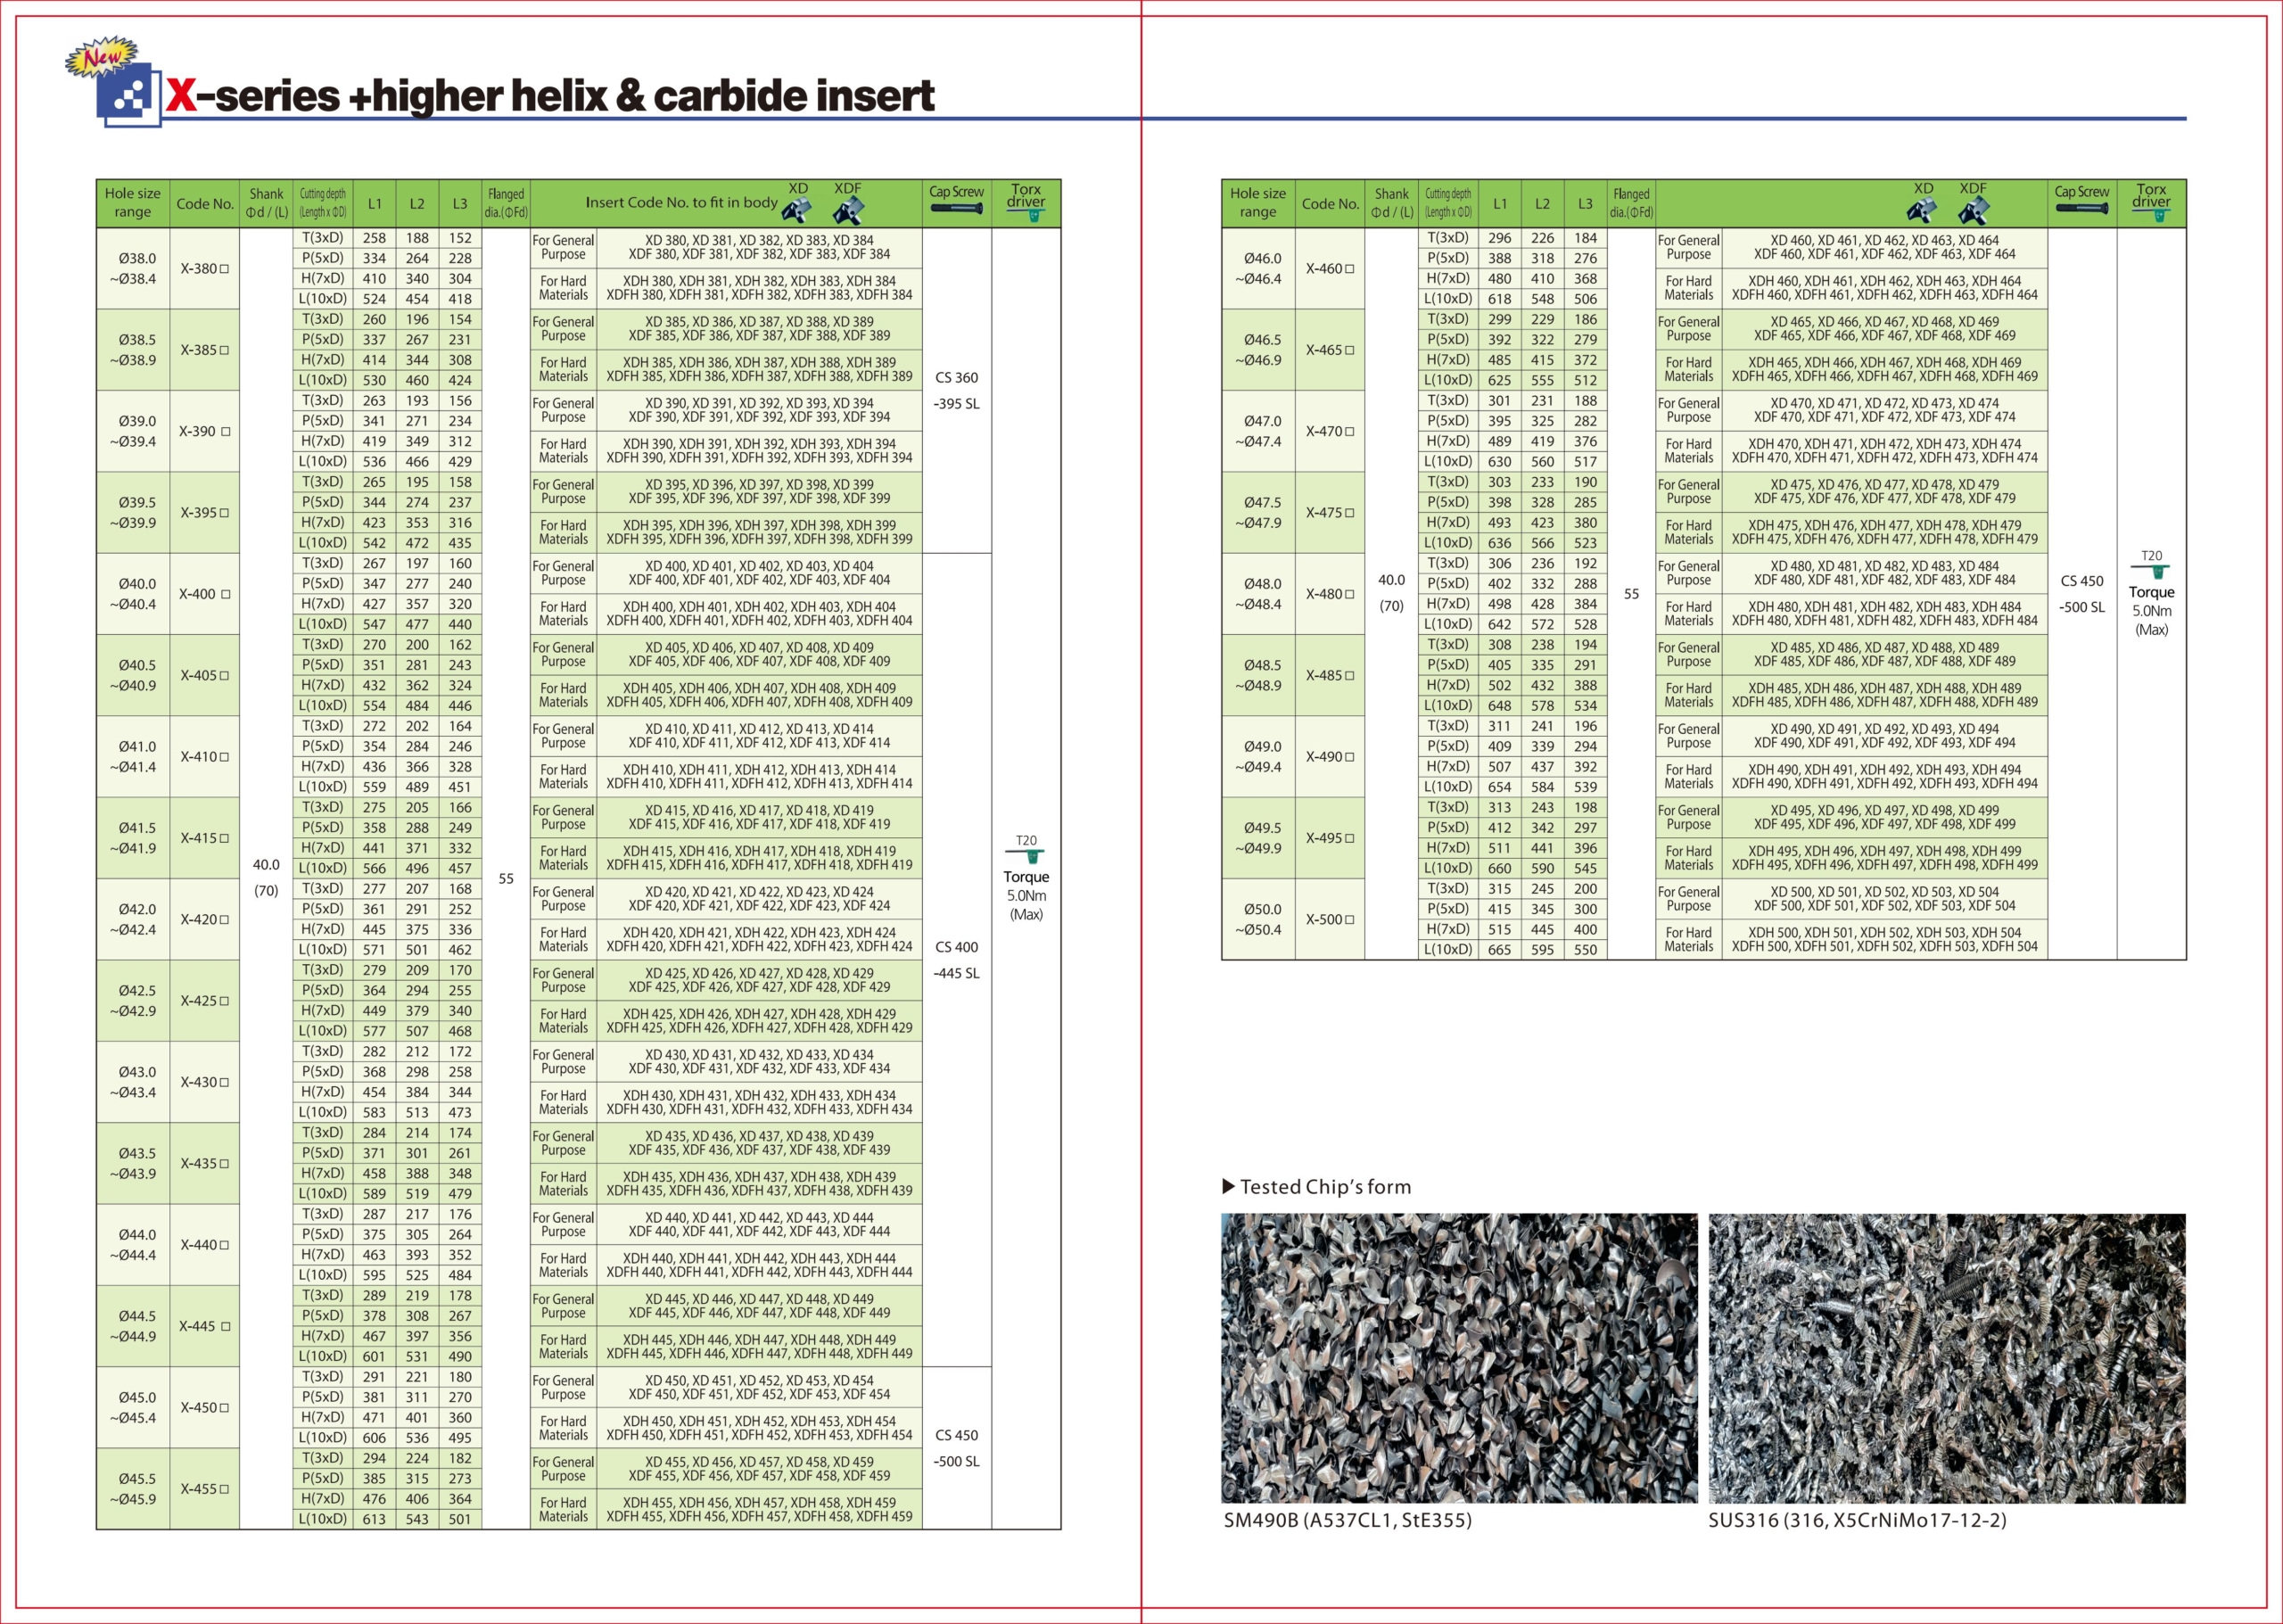Select code number X-380
The height and width of the screenshot is (1624, 2283).
click(204, 269)
